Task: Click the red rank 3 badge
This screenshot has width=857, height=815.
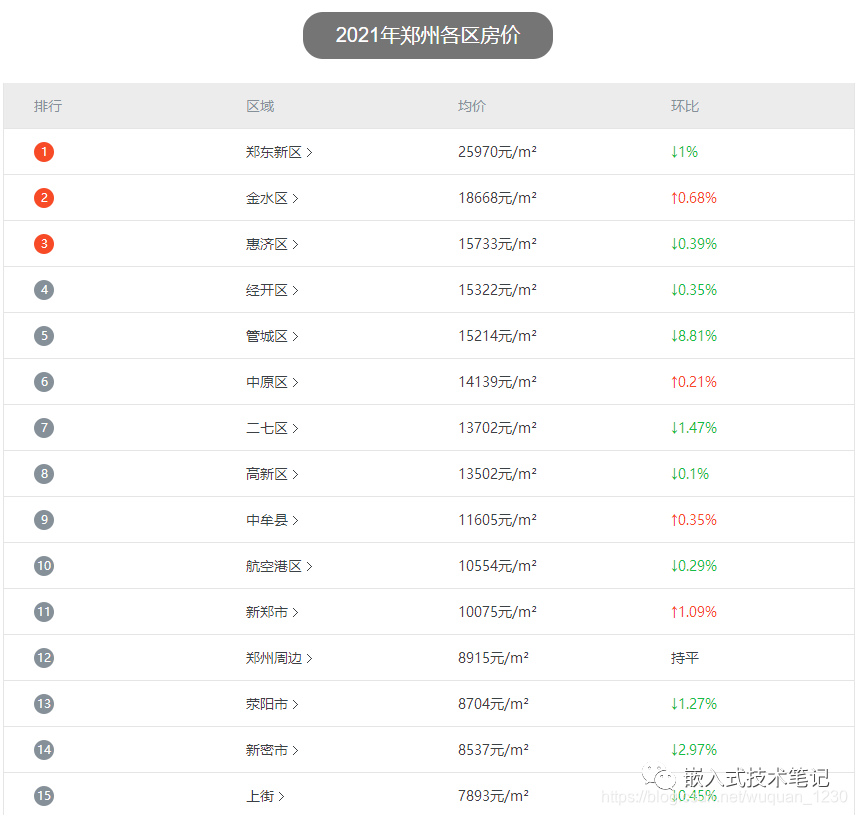Action: [x=44, y=244]
